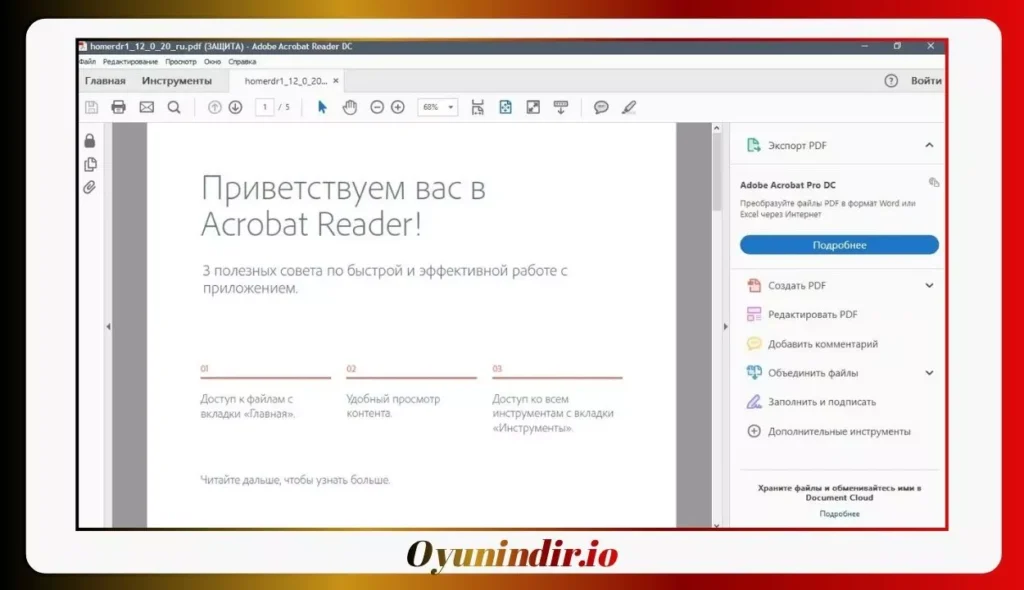Click Подробнее link under Document Cloud

pyautogui.click(x=839, y=514)
